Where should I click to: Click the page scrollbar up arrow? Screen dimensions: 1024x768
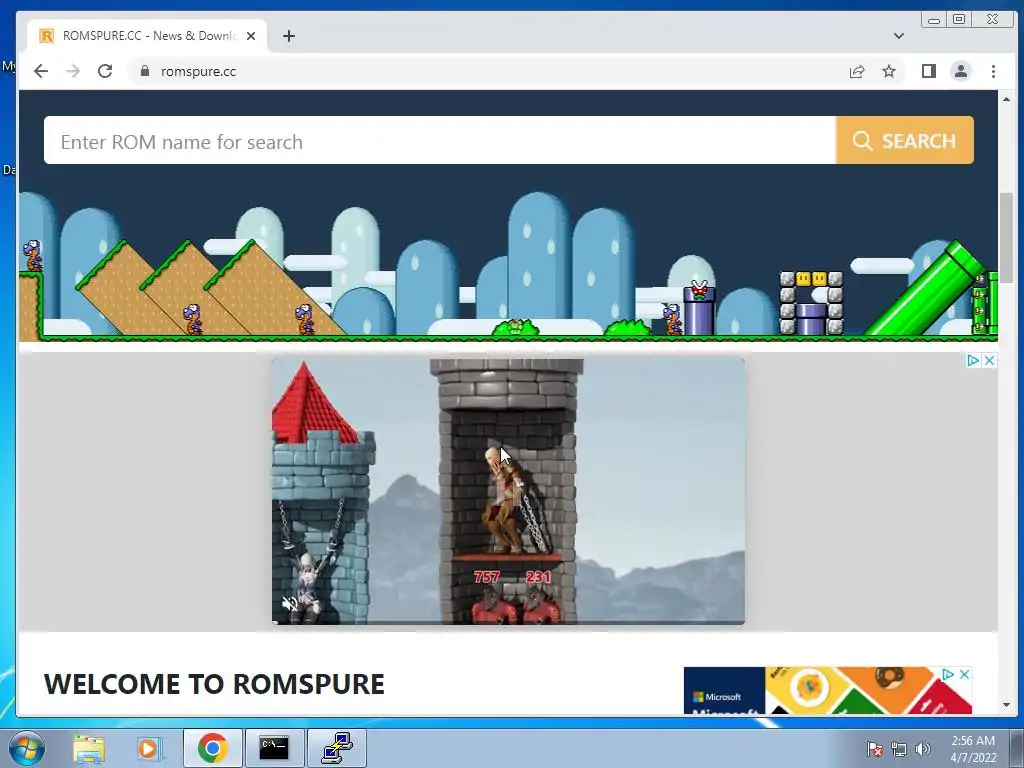(x=1006, y=99)
